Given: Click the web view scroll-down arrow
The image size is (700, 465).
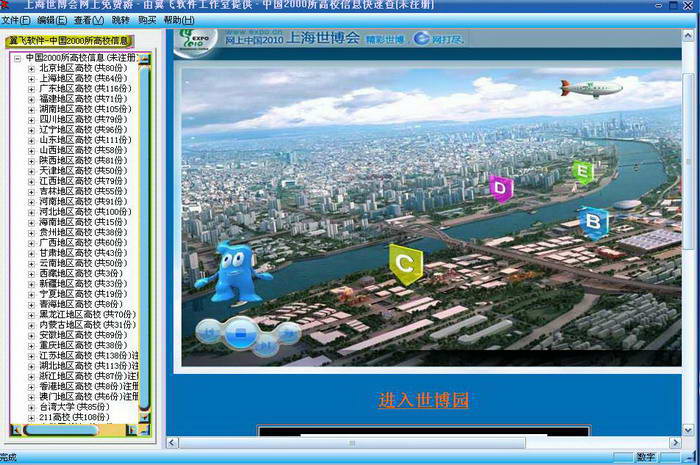Looking at the screenshot, I should (688, 430).
